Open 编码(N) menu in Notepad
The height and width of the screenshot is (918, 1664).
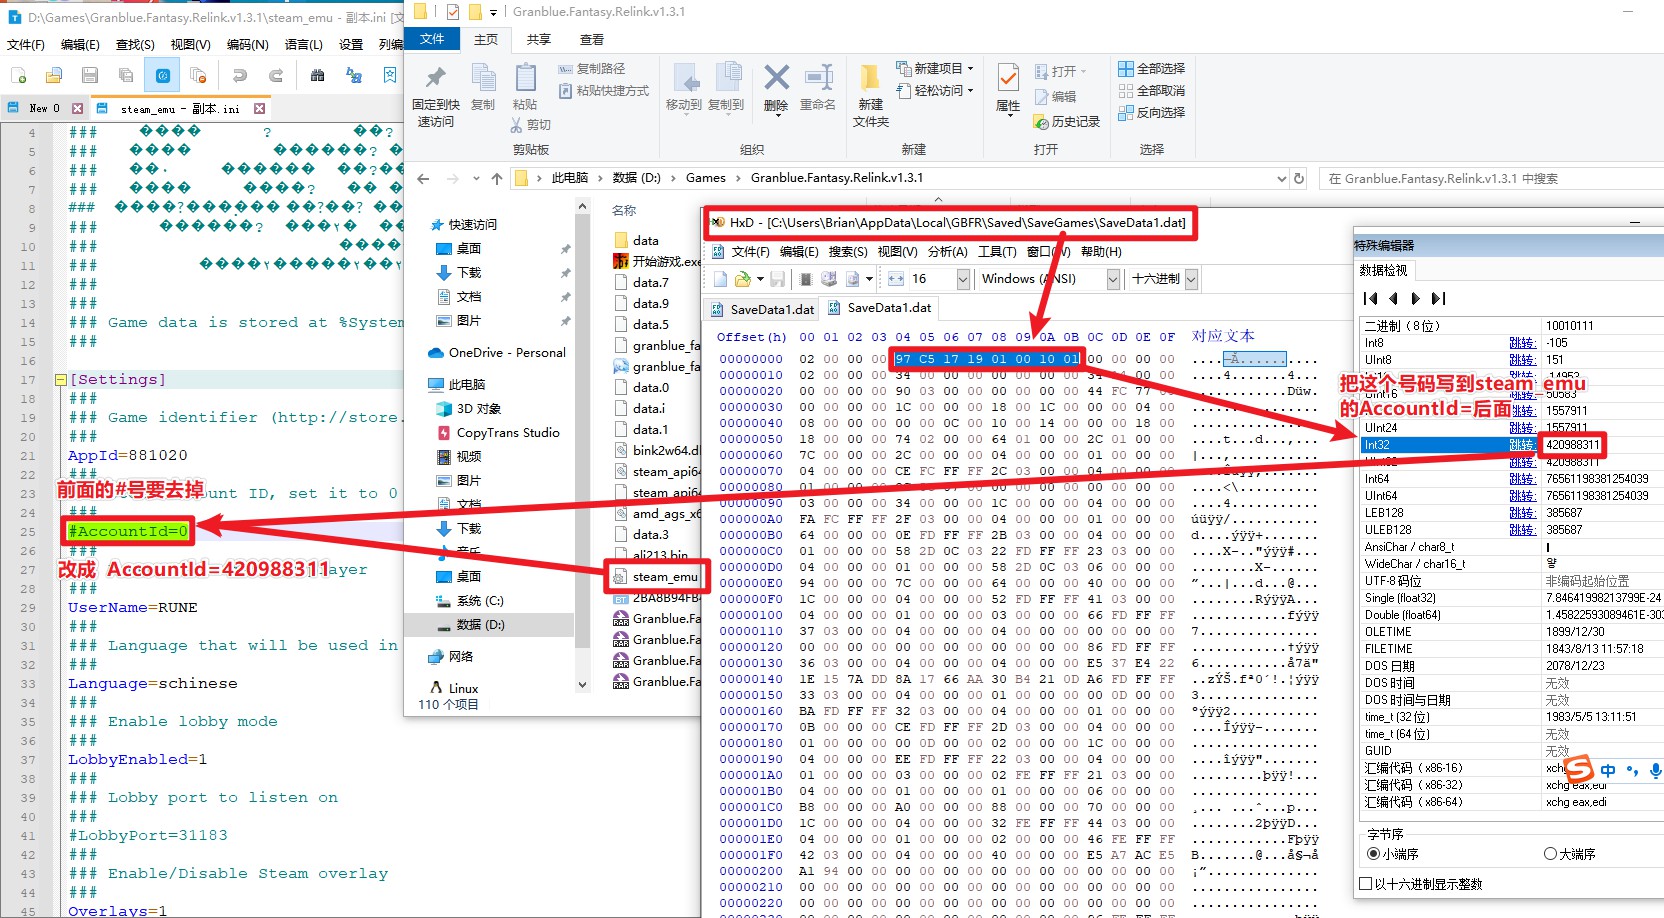247,45
